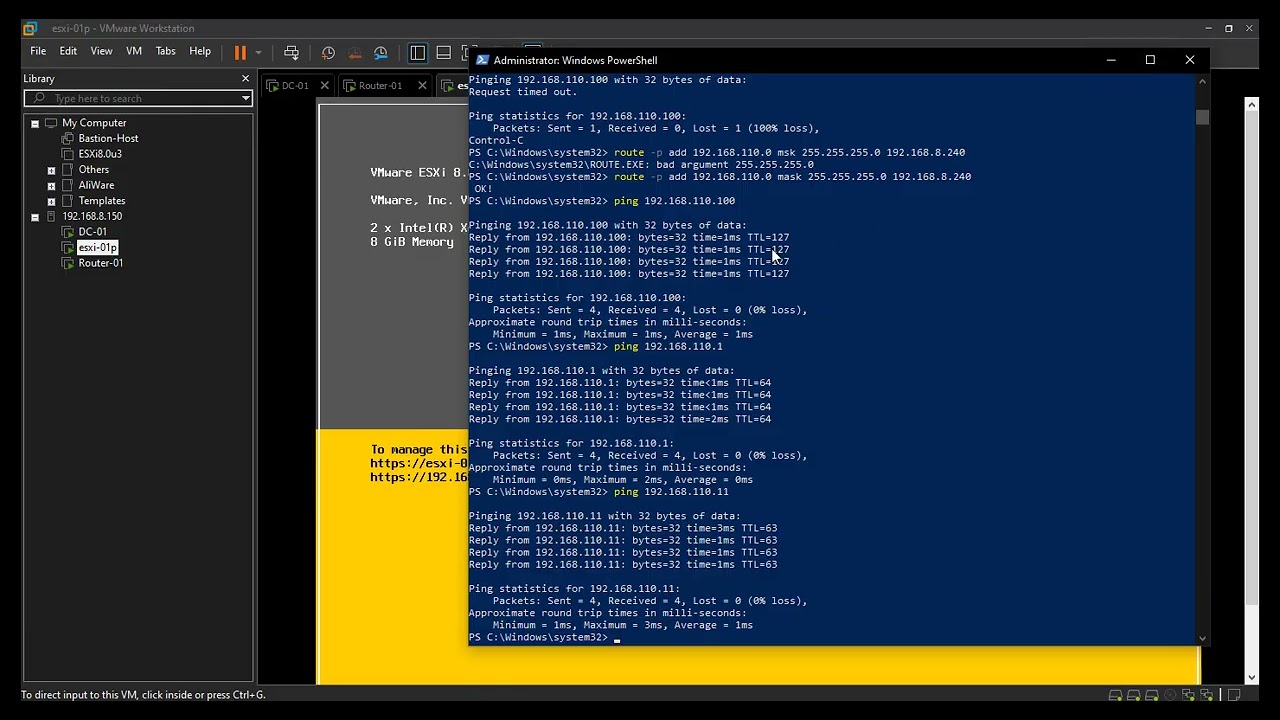Click the CD/DVD drive status bar icon
The width and height of the screenshot is (1280, 720).
point(1170,695)
